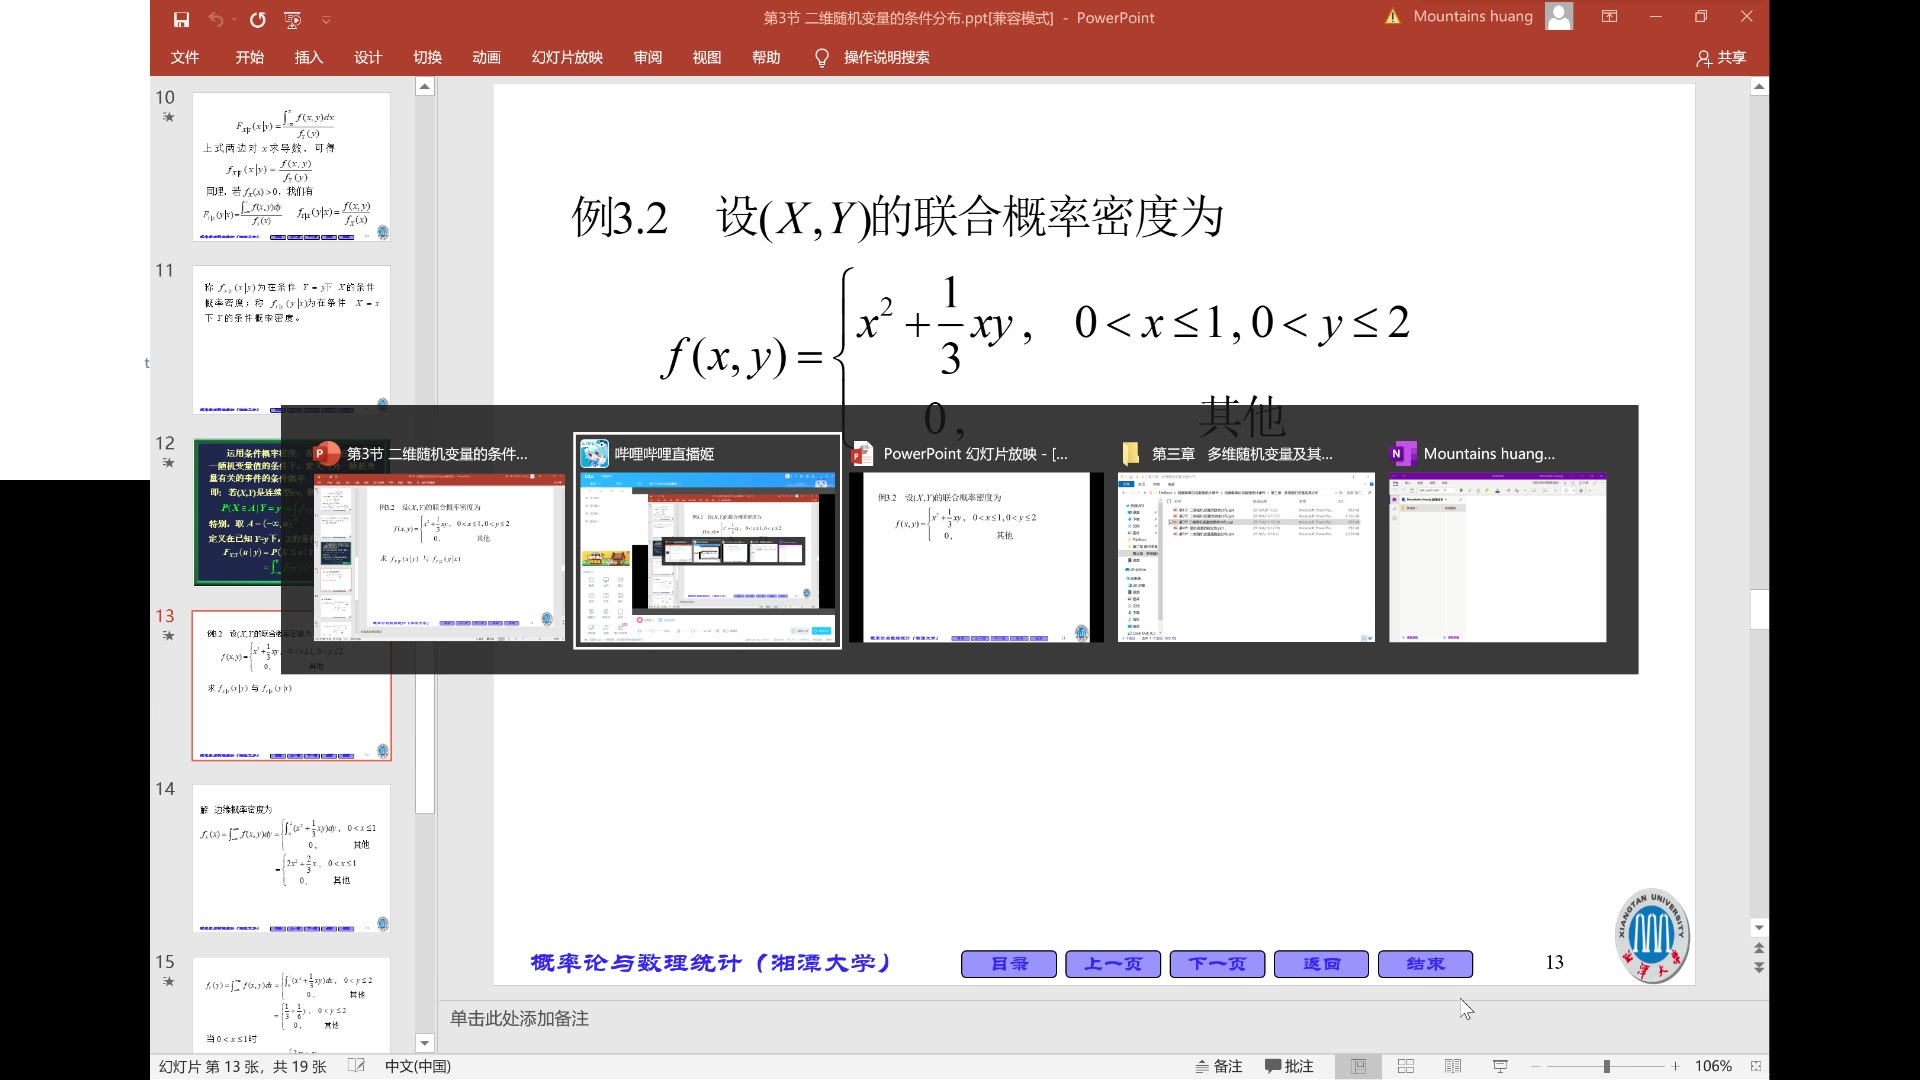Toggle Normal view button in status bar
The width and height of the screenshot is (1920, 1080).
1358,1066
